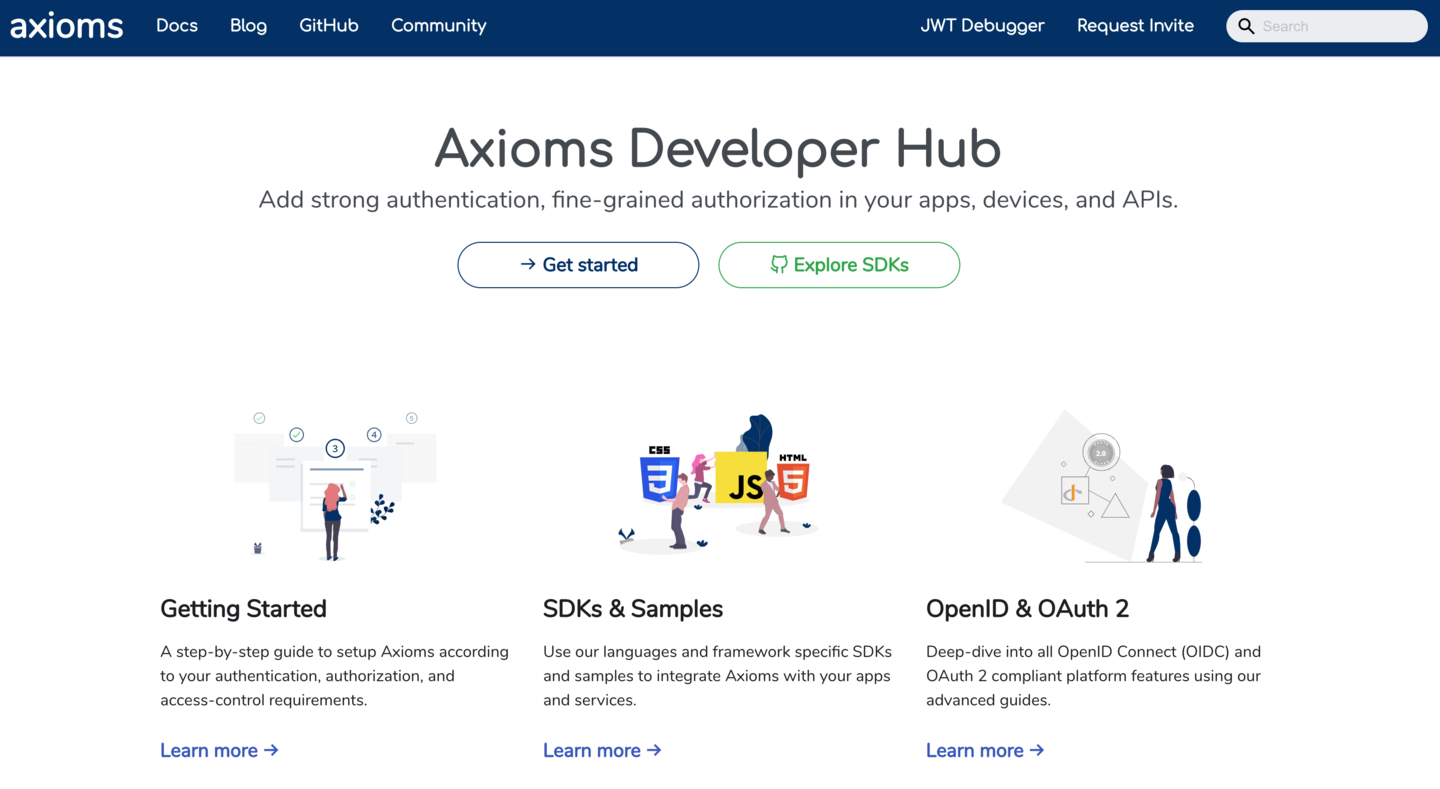Open the Blog from the navbar
This screenshot has width=1440, height=789.
click(248, 26)
